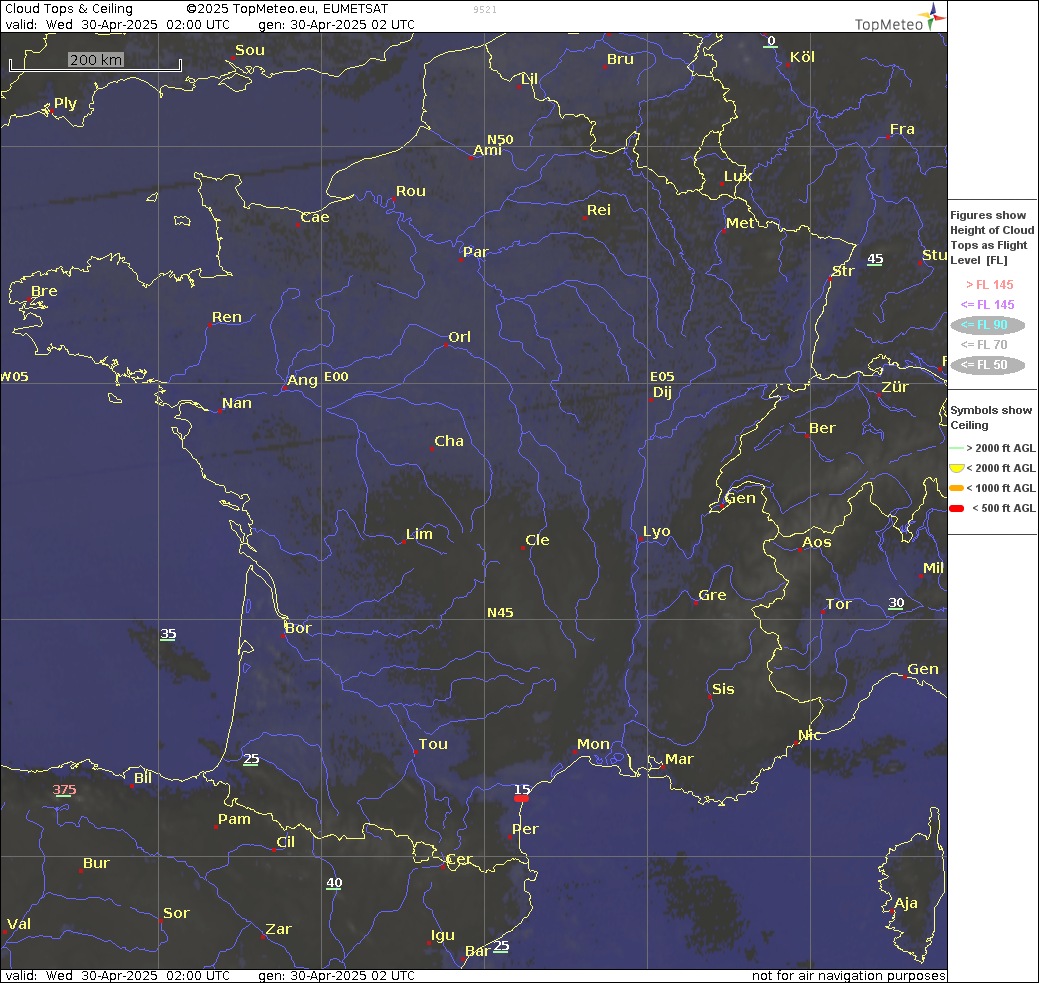Click the 'Ber' Bern city label
The height and width of the screenshot is (983, 1039).
tap(822, 428)
